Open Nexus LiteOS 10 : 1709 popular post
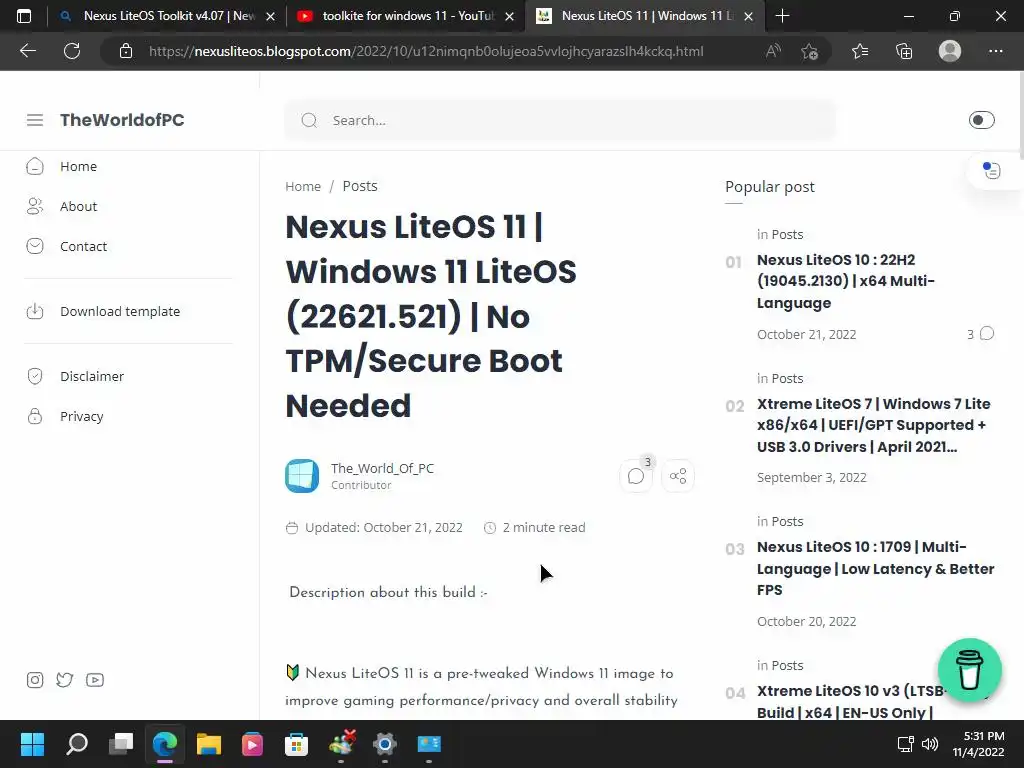This screenshot has height=768, width=1024. tap(875, 568)
